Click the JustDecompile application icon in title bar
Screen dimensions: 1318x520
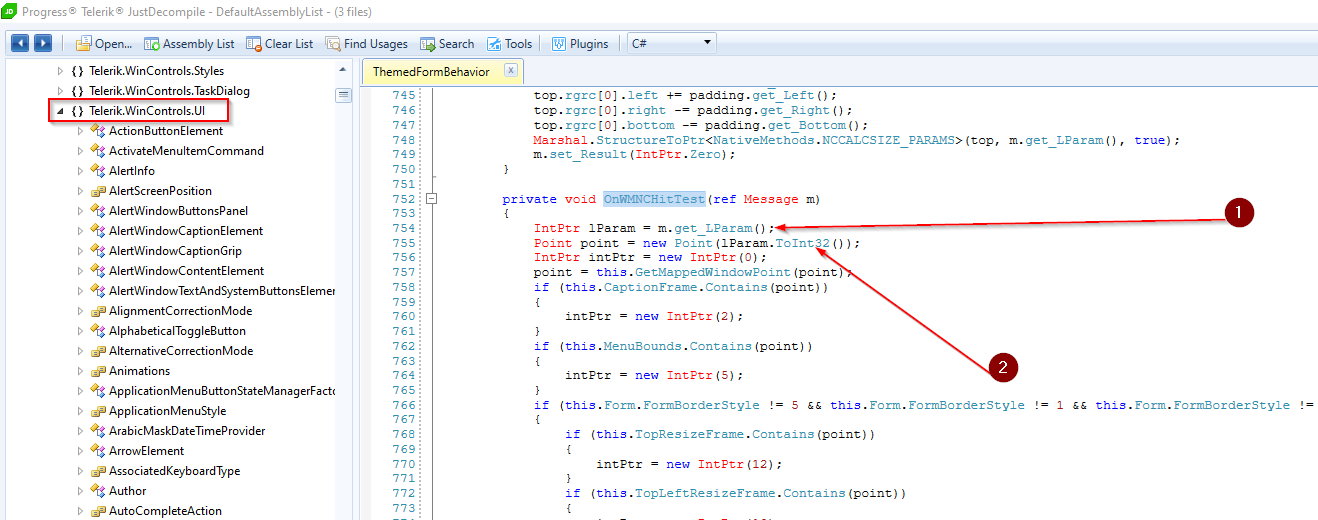(x=9, y=12)
